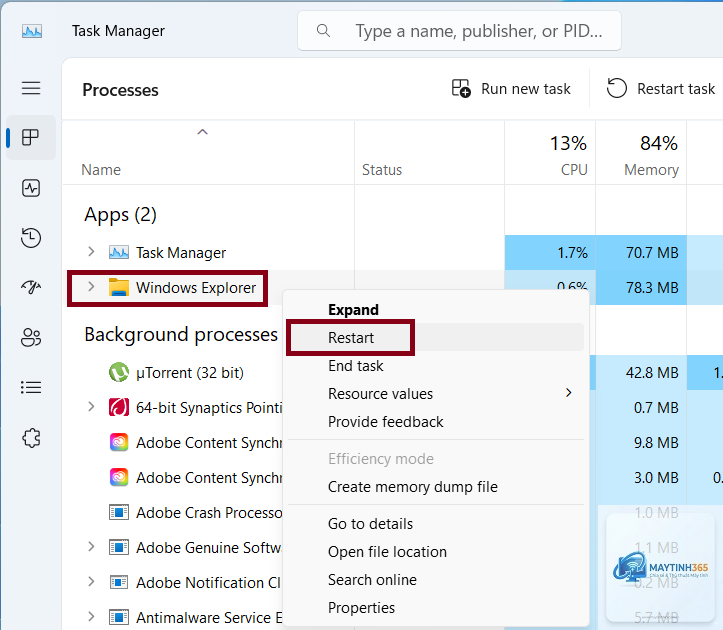Sort by the Status column header
The width and height of the screenshot is (723, 630).
coord(429,153)
